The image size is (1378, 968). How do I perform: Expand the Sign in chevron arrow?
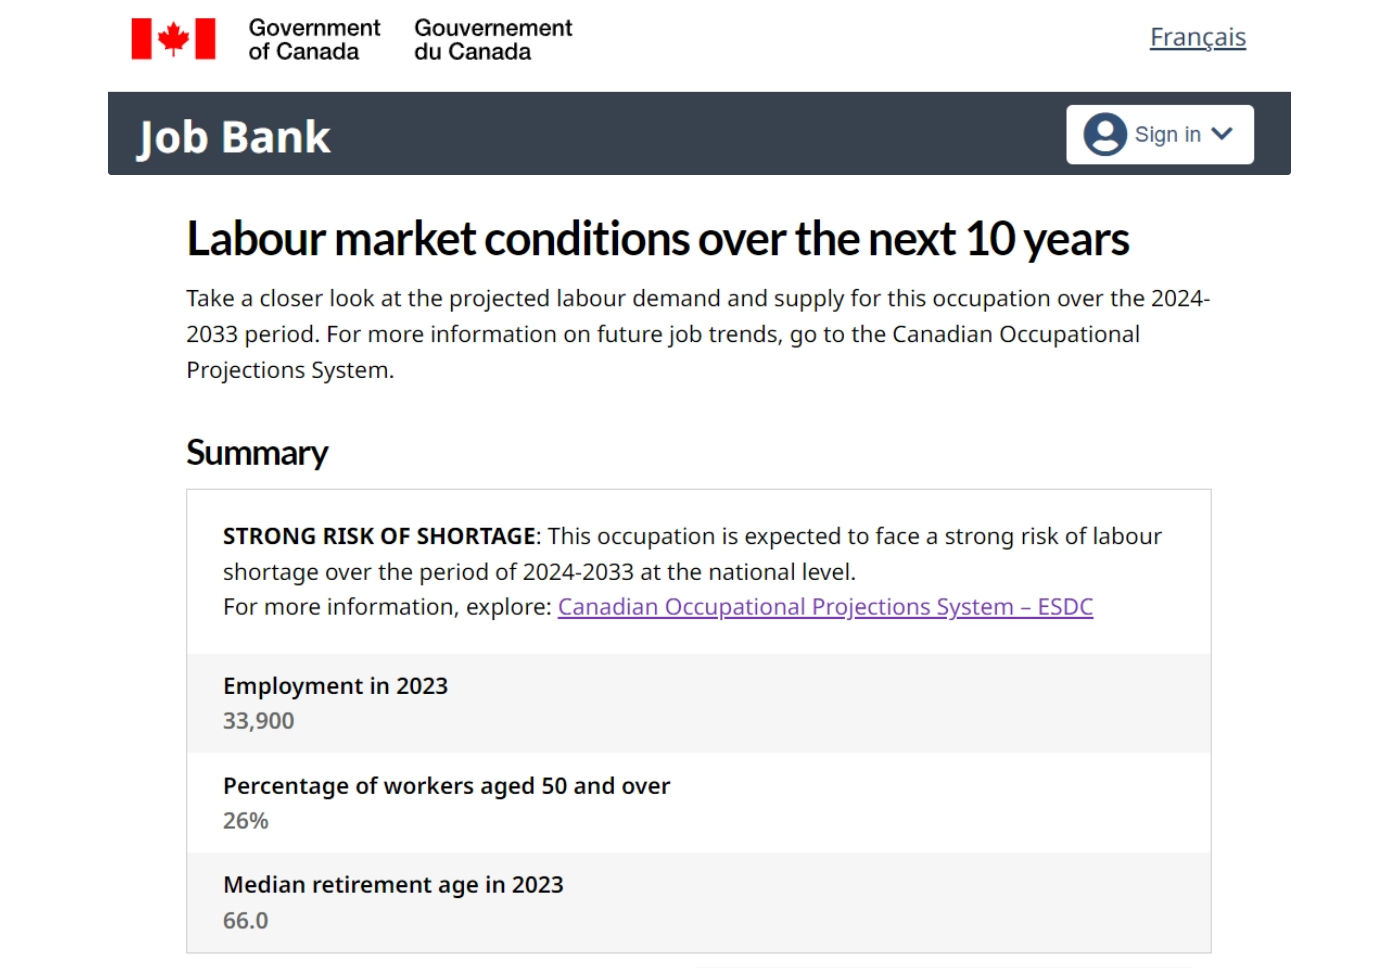tap(1222, 134)
